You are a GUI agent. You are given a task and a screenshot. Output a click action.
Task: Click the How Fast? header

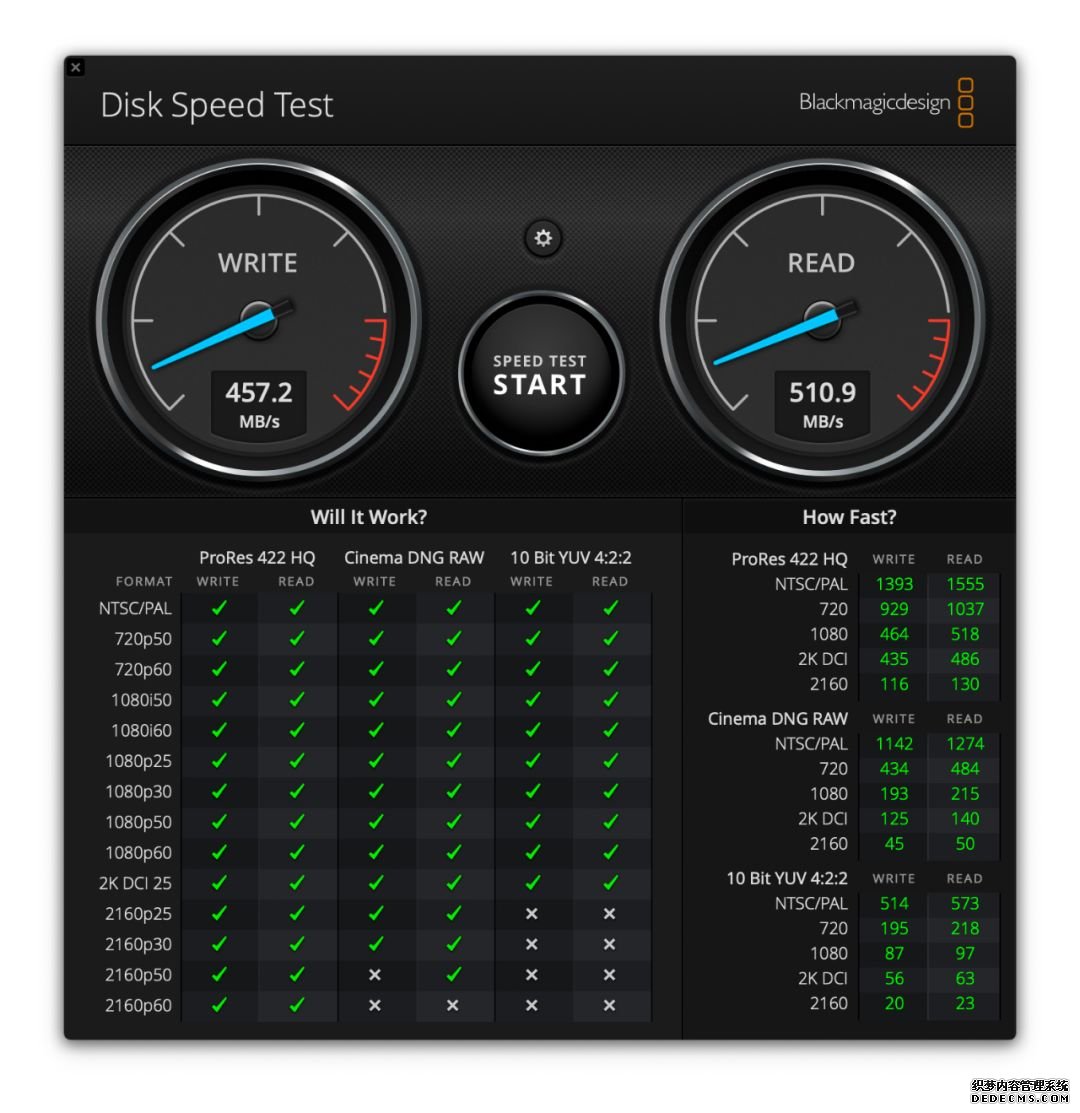(849, 517)
